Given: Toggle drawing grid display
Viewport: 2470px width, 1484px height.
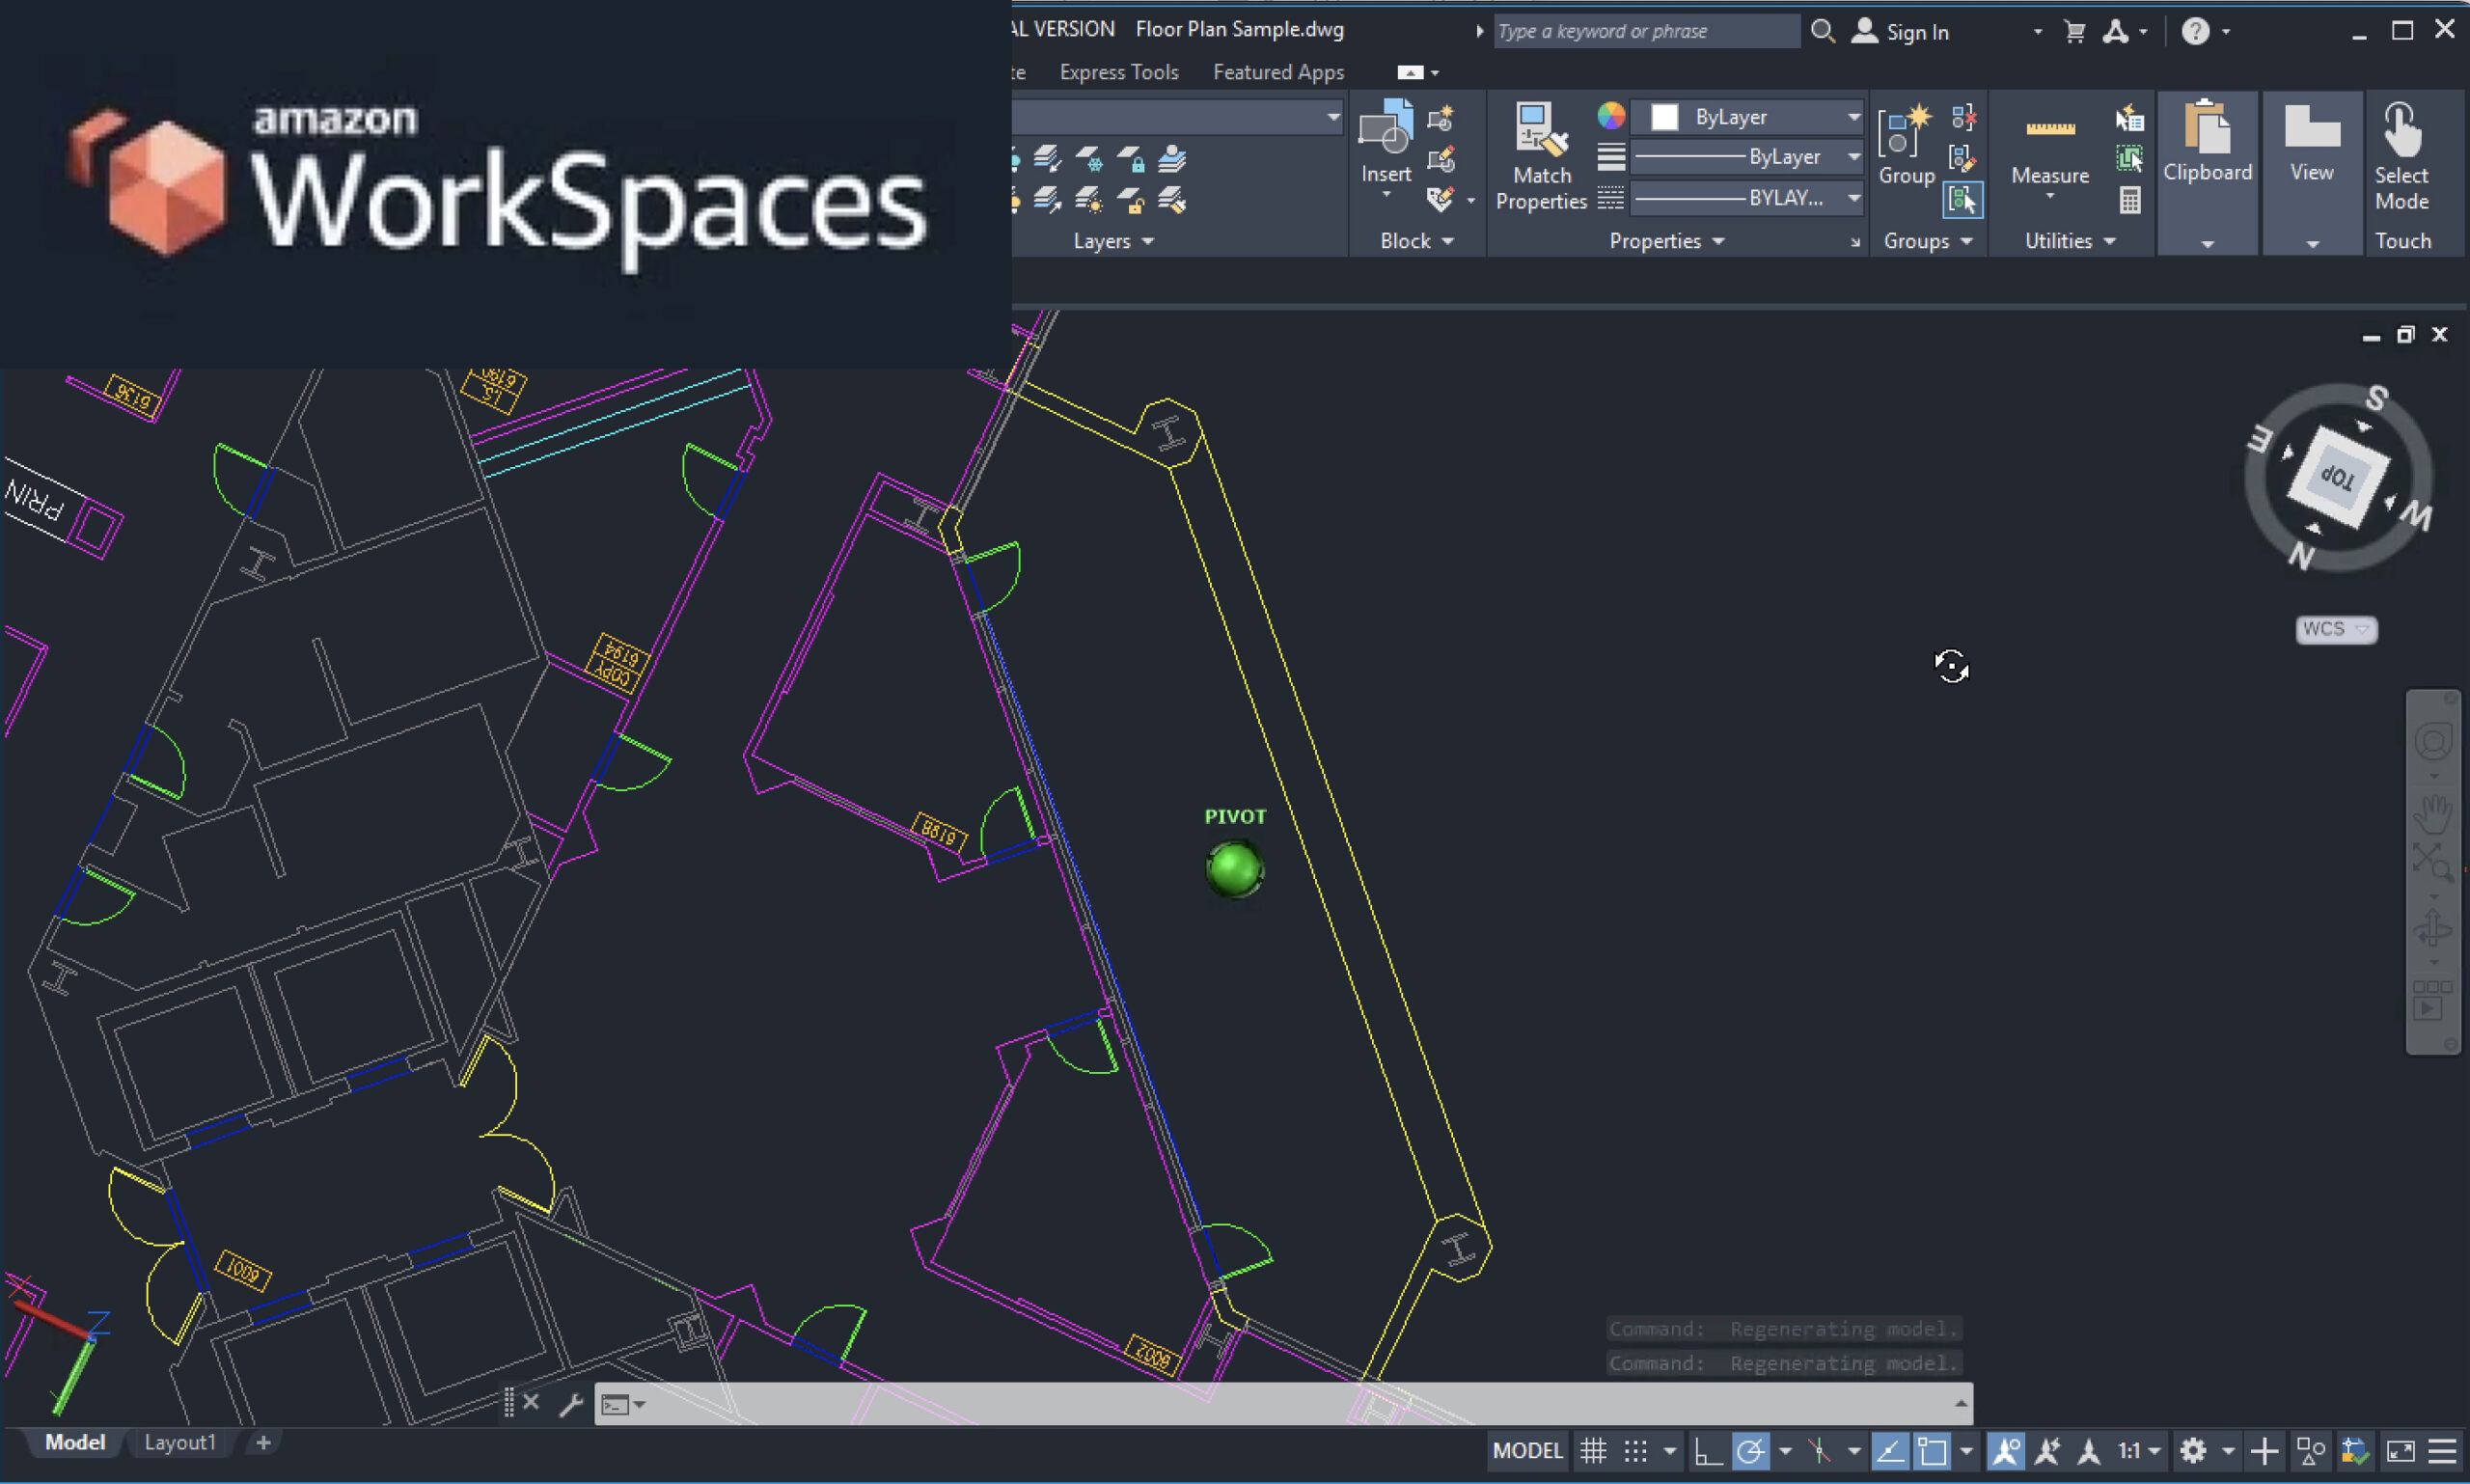Looking at the screenshot, I should pos(1593,1450).
